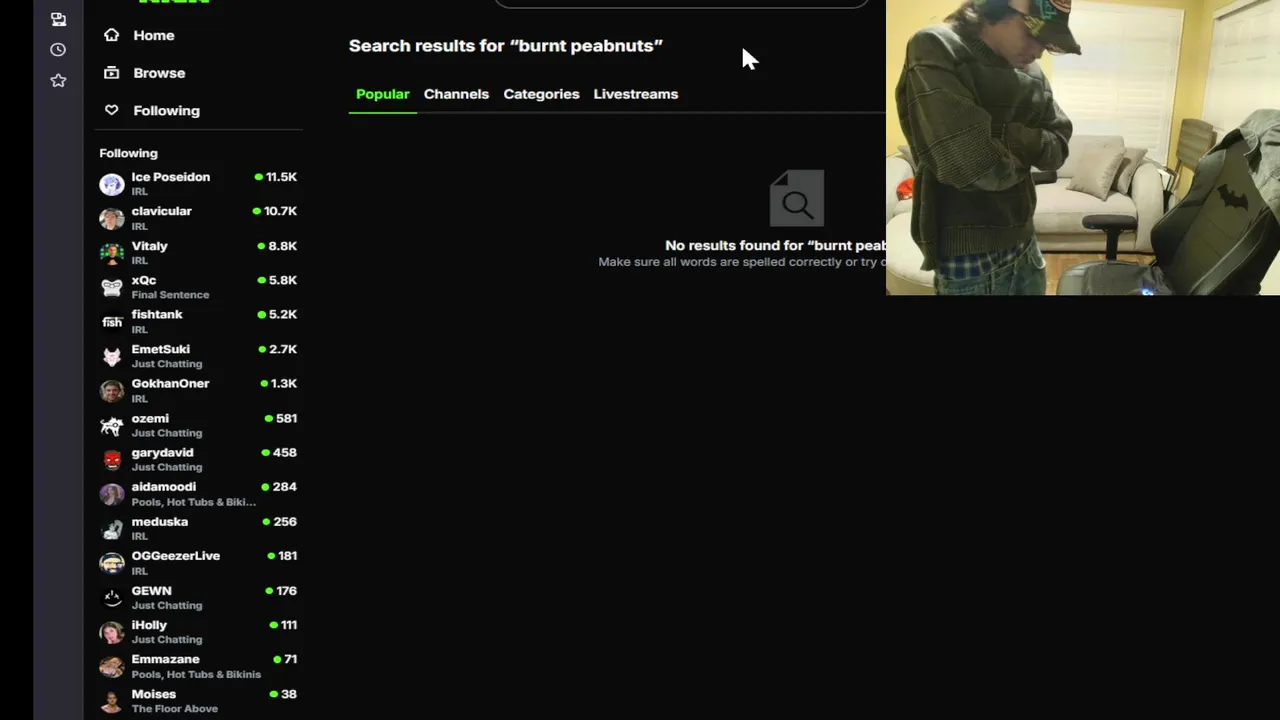Click the Following heart icon
The image size is (1280, 720).
(112, 111)
